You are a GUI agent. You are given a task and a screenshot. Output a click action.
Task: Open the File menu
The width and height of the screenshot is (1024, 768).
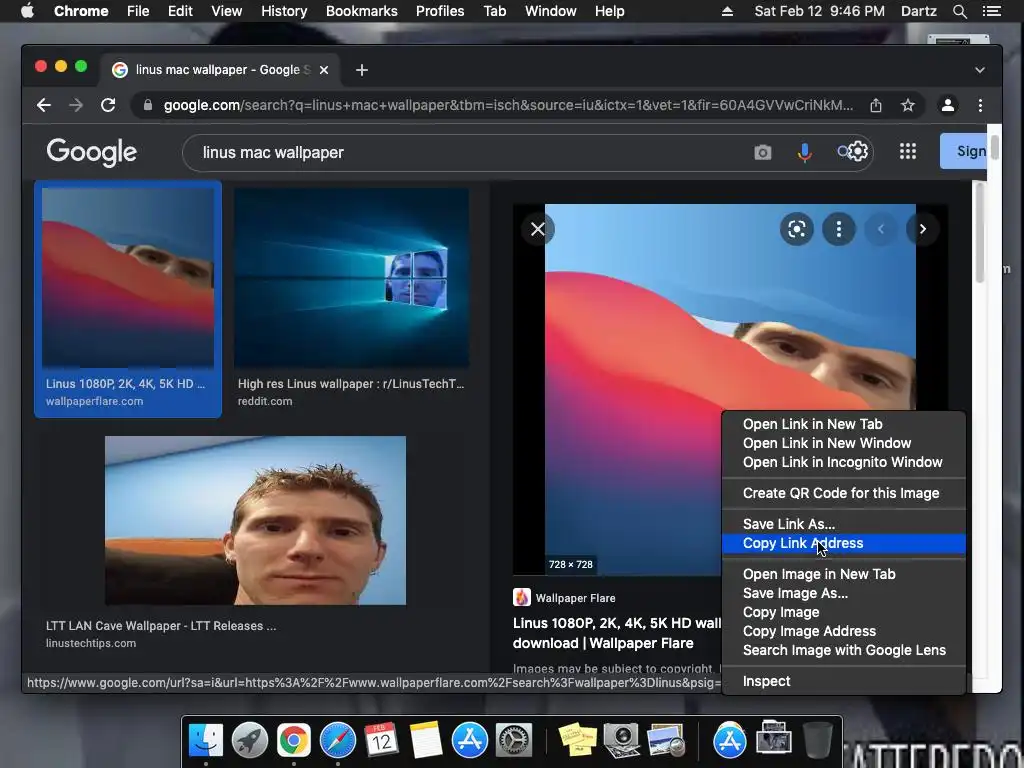138,11
